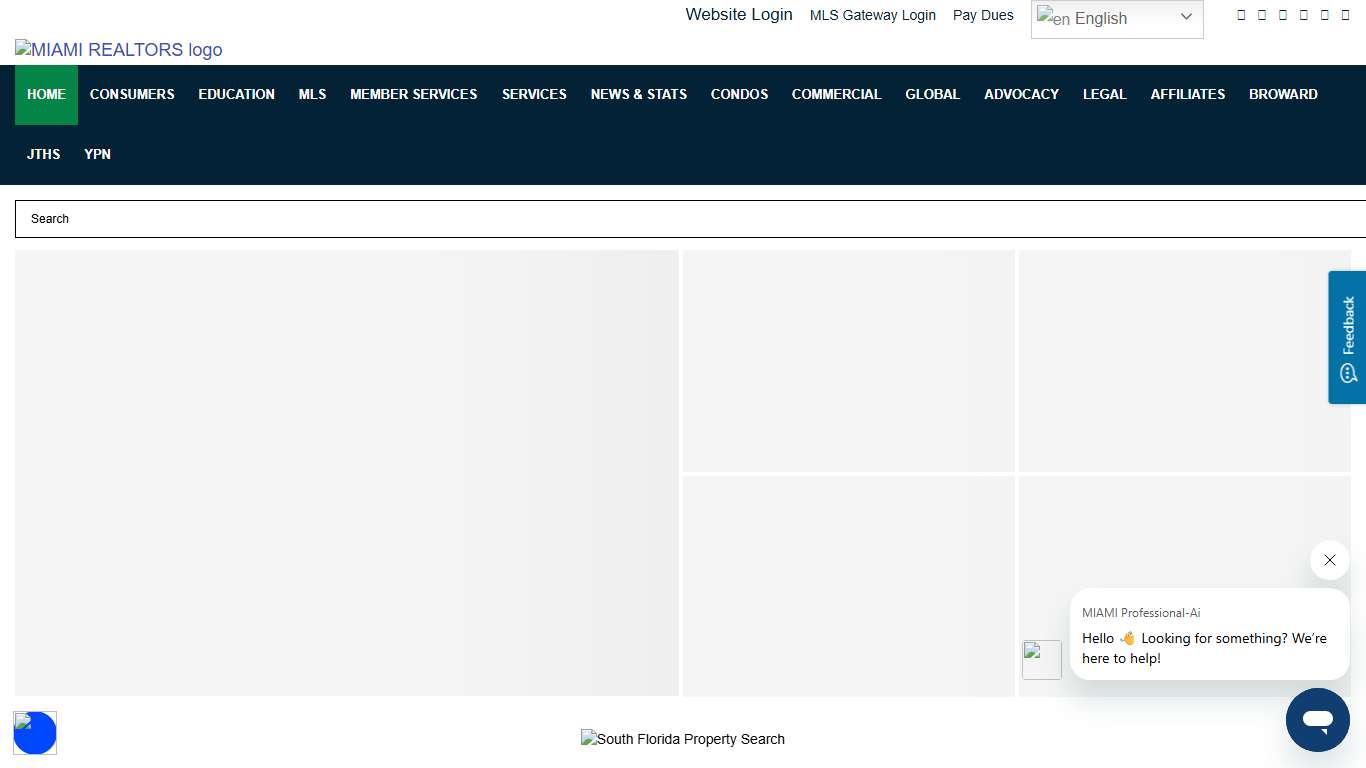Image resolution: width=1366 pixels, height=768 pixels.
Task: Open the Education menu
Action: [x=236, y=94]
